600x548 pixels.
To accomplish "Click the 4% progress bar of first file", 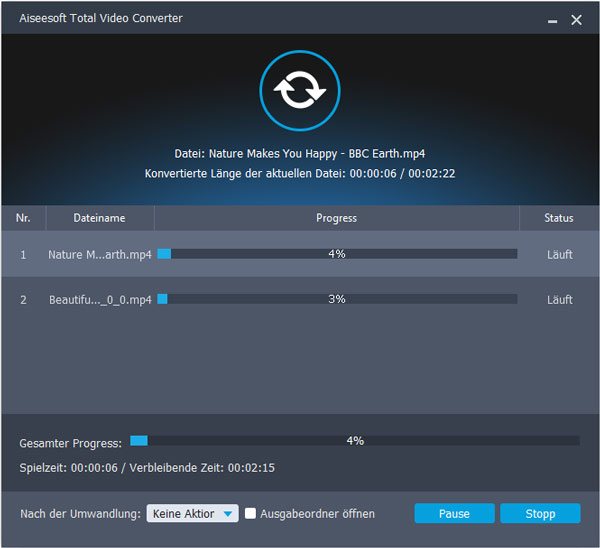I will point(337,254).
